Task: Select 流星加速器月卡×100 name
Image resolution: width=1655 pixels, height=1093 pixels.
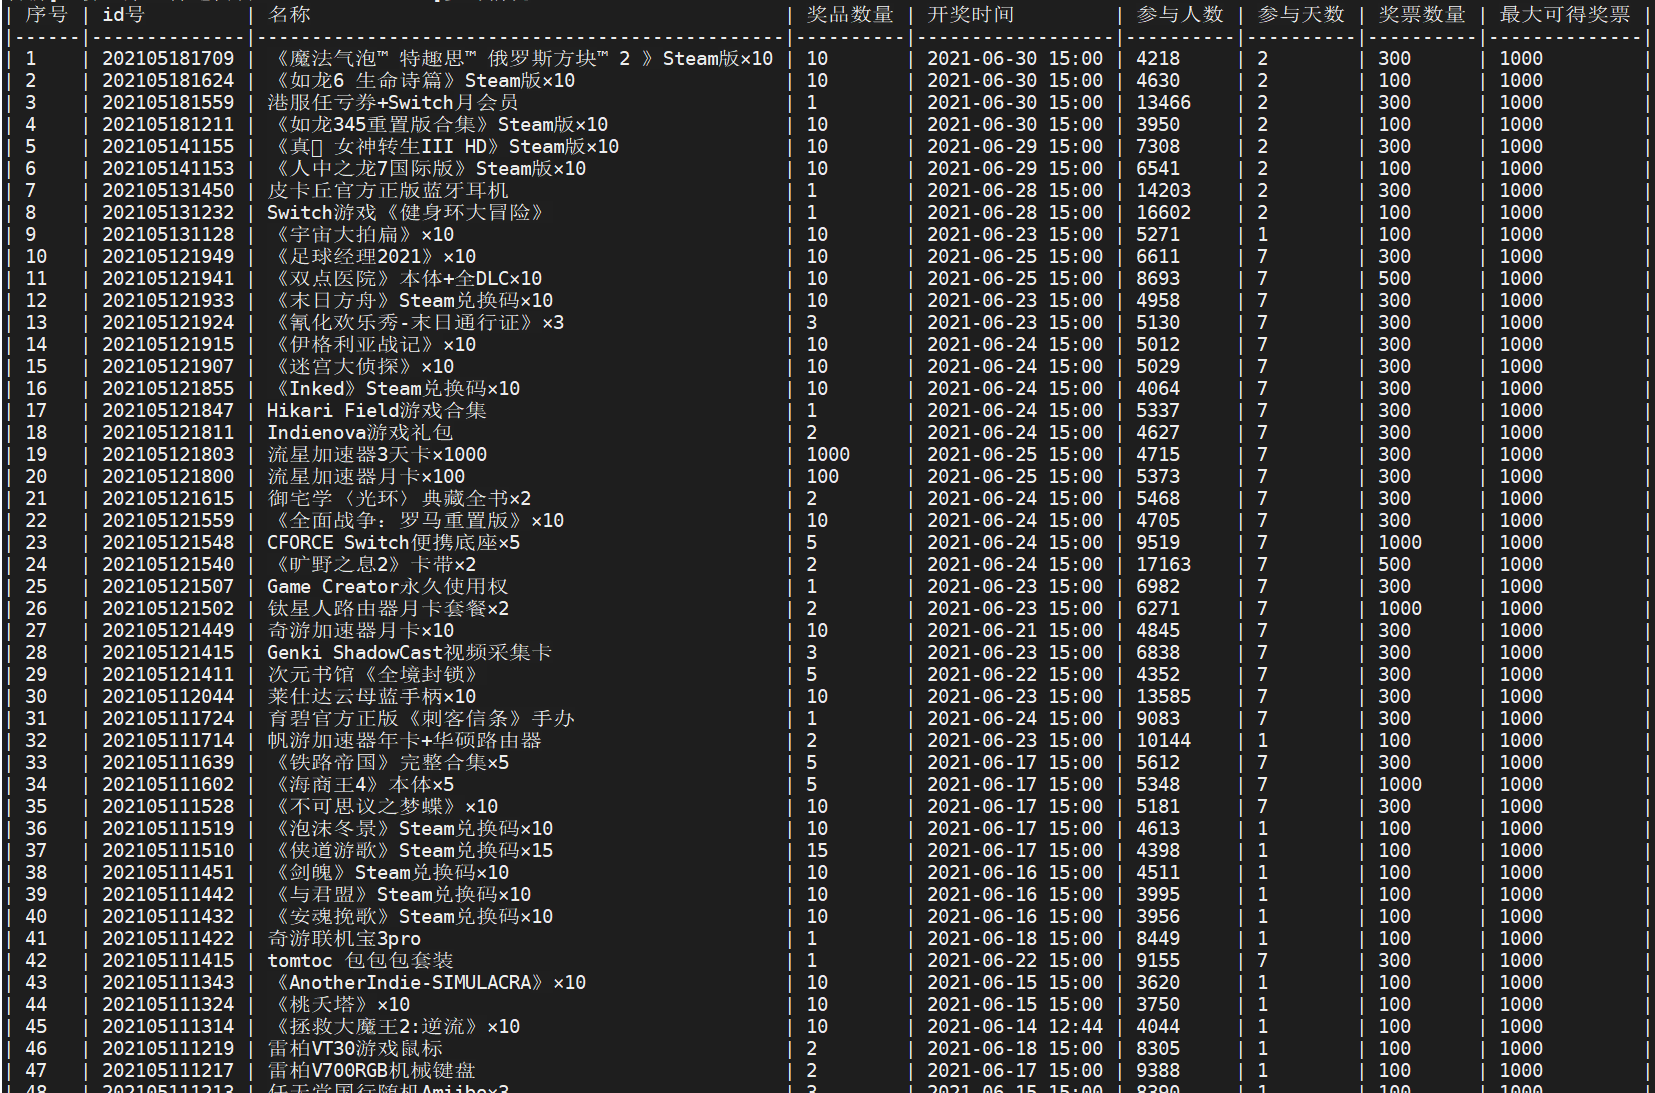Action: click(x=366, y=477)
